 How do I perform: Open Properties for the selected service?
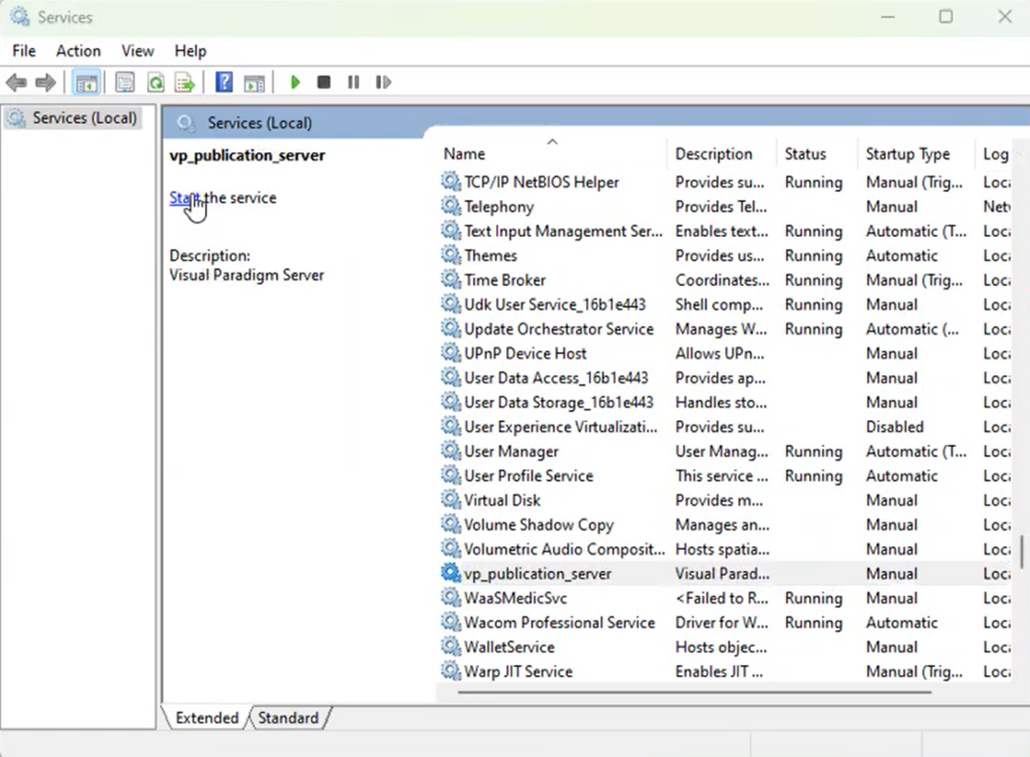coord(124,82)
